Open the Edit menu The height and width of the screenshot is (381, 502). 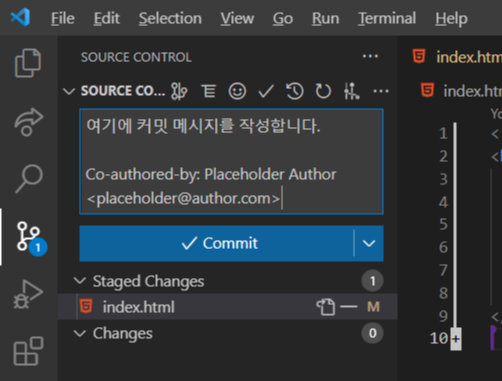(x=107, y=18)
